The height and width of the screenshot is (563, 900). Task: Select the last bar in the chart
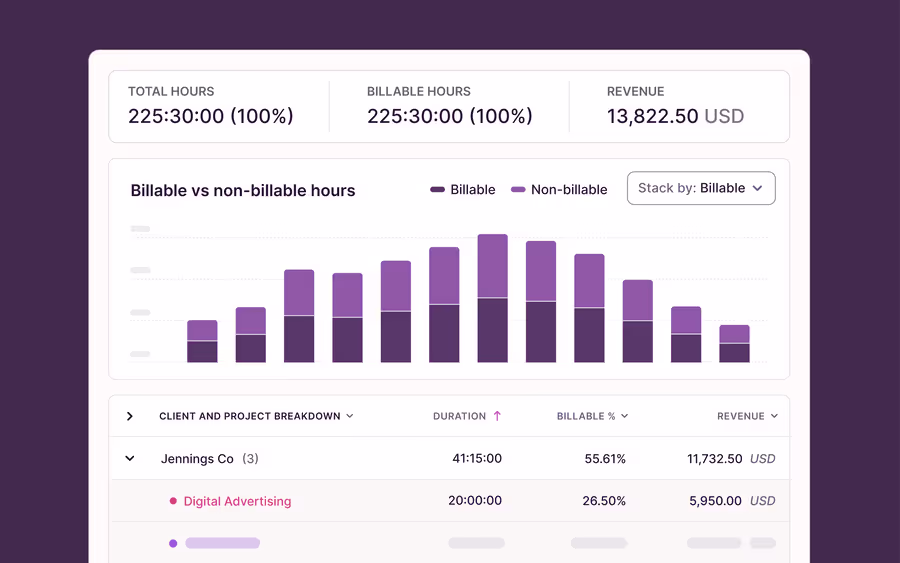coord(734,343)
